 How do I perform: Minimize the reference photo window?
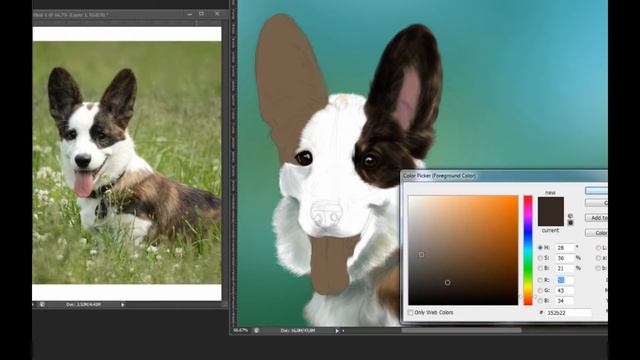coord(190,14)
